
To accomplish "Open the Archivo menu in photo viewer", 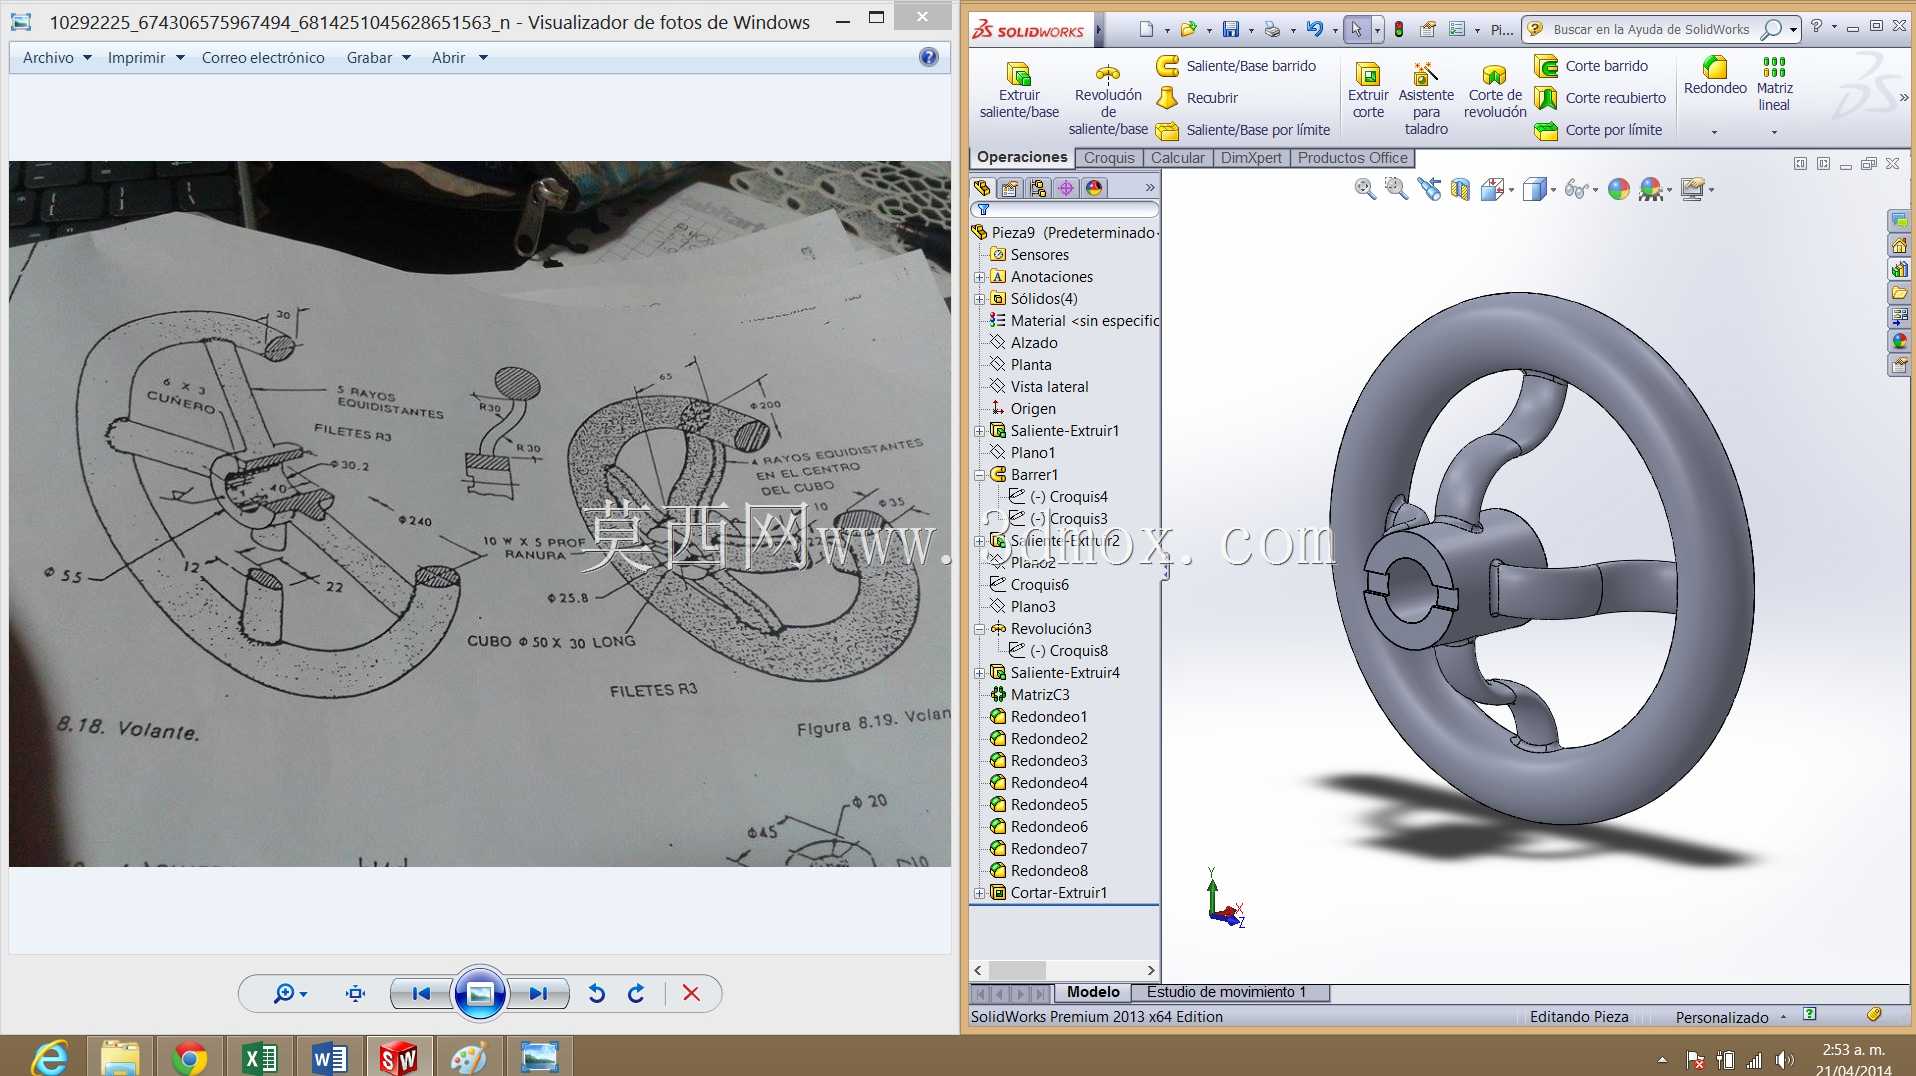I will (57, 58).
